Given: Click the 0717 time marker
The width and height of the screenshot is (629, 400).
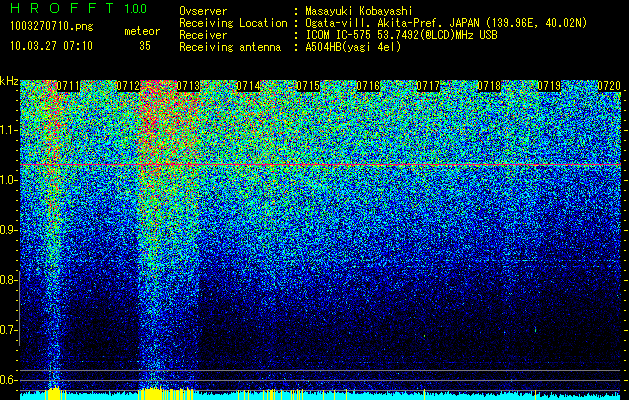Looking at the screenshot, I should pos(428,86).
